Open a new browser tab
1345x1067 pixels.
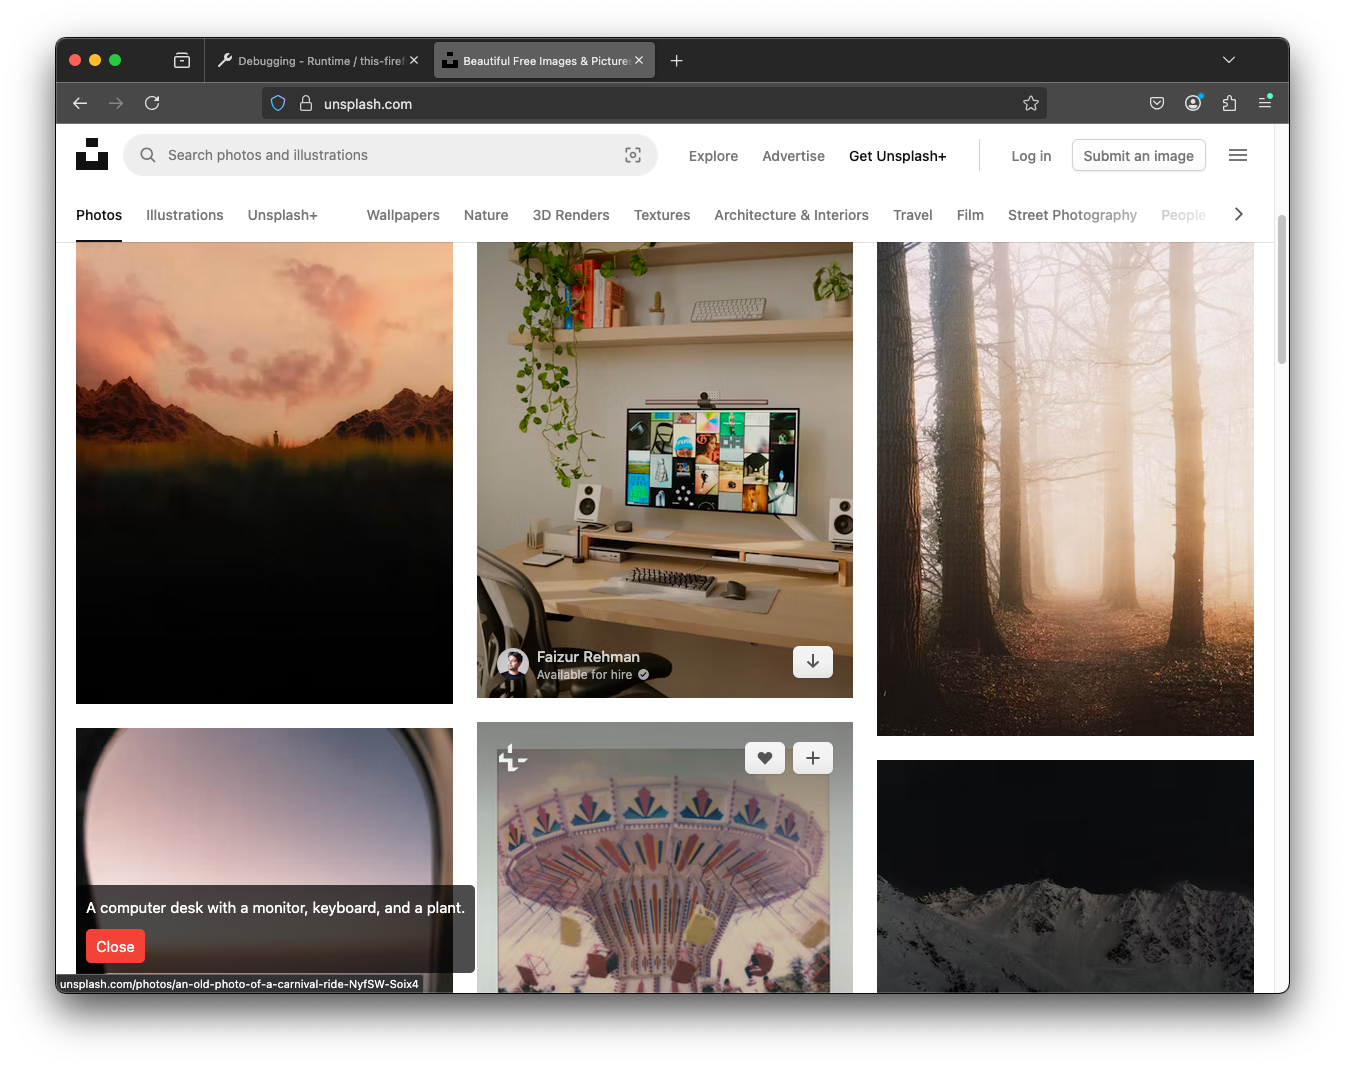point(677,61)
